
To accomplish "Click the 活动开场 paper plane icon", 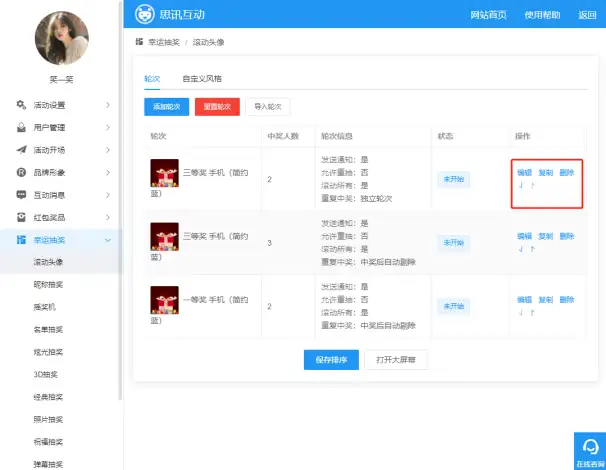I will coord(22,150).
